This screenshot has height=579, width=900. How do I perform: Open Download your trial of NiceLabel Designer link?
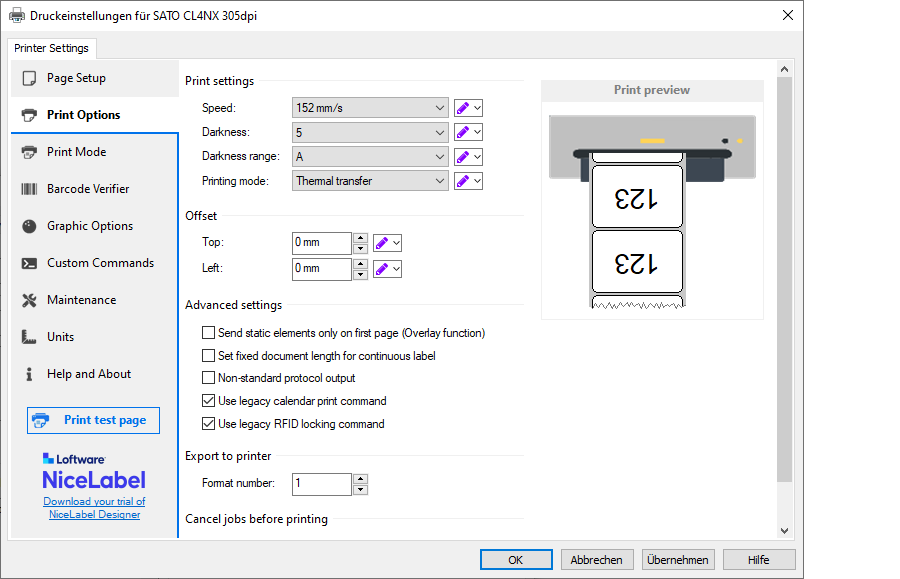94,508
